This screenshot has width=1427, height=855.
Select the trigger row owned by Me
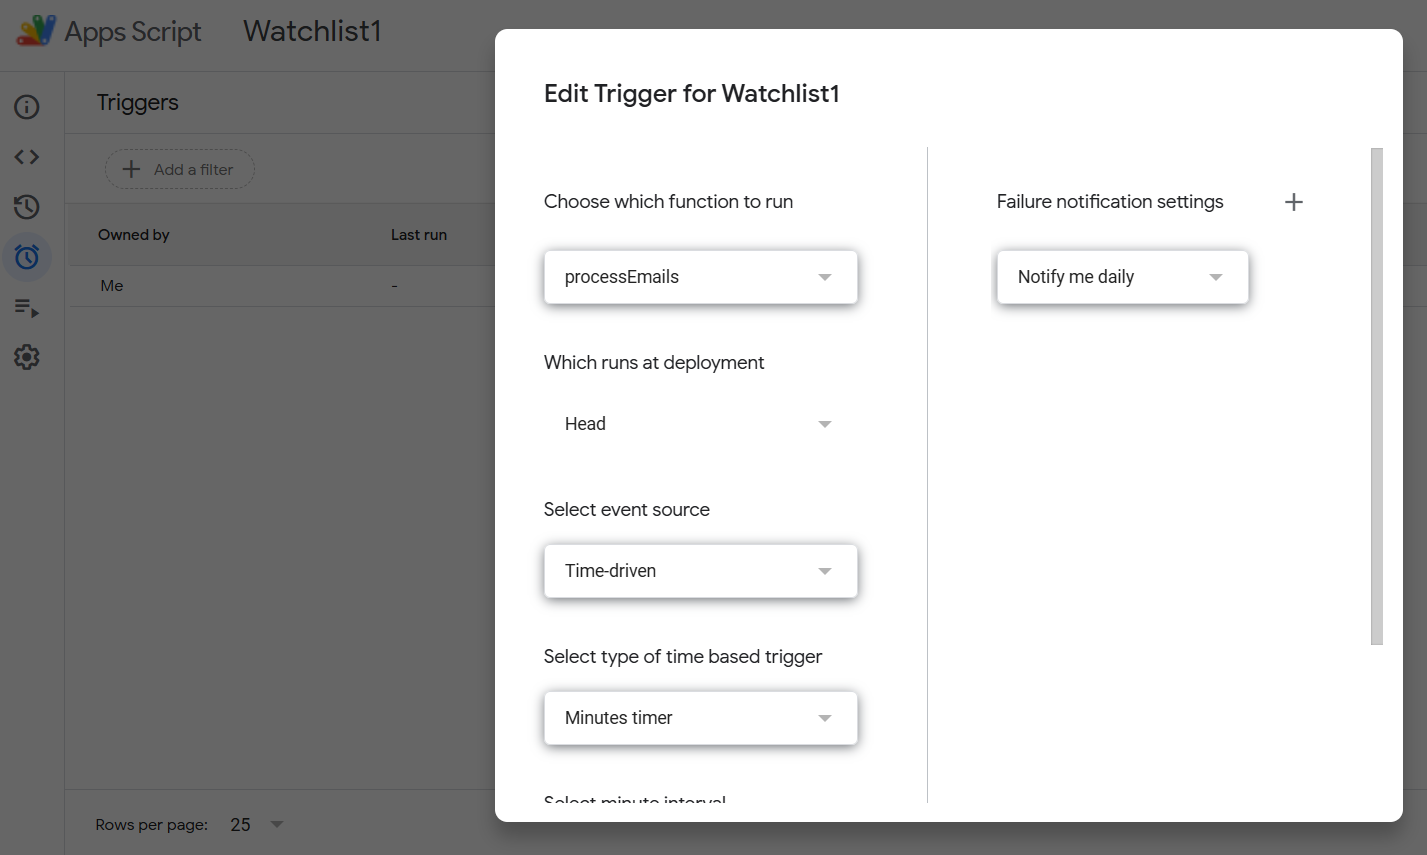pos(112,286)
